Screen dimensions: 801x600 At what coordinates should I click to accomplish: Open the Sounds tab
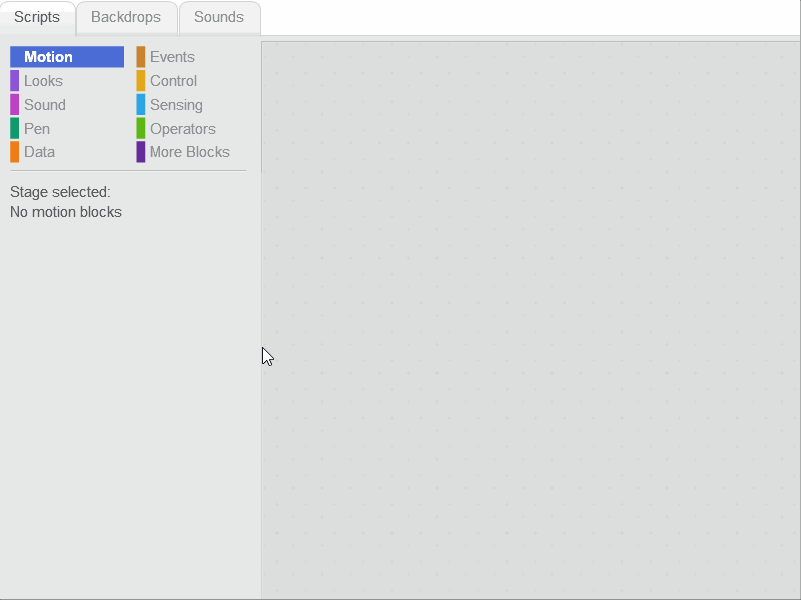[x=219, y=18]
